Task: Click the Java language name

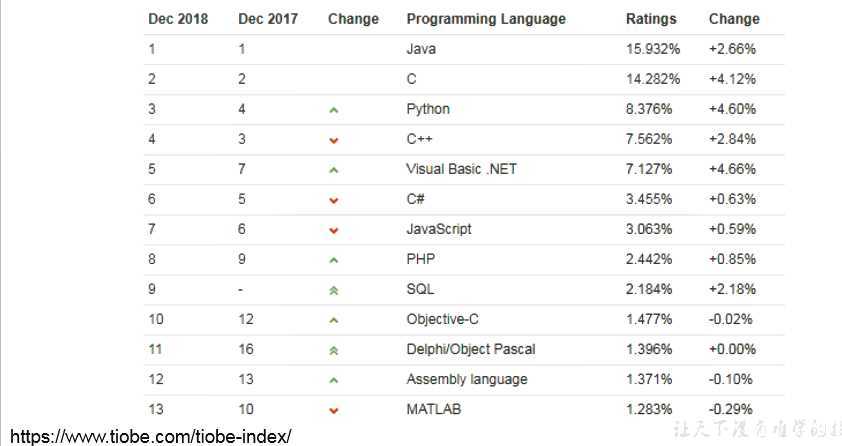Action: point(421,49)
